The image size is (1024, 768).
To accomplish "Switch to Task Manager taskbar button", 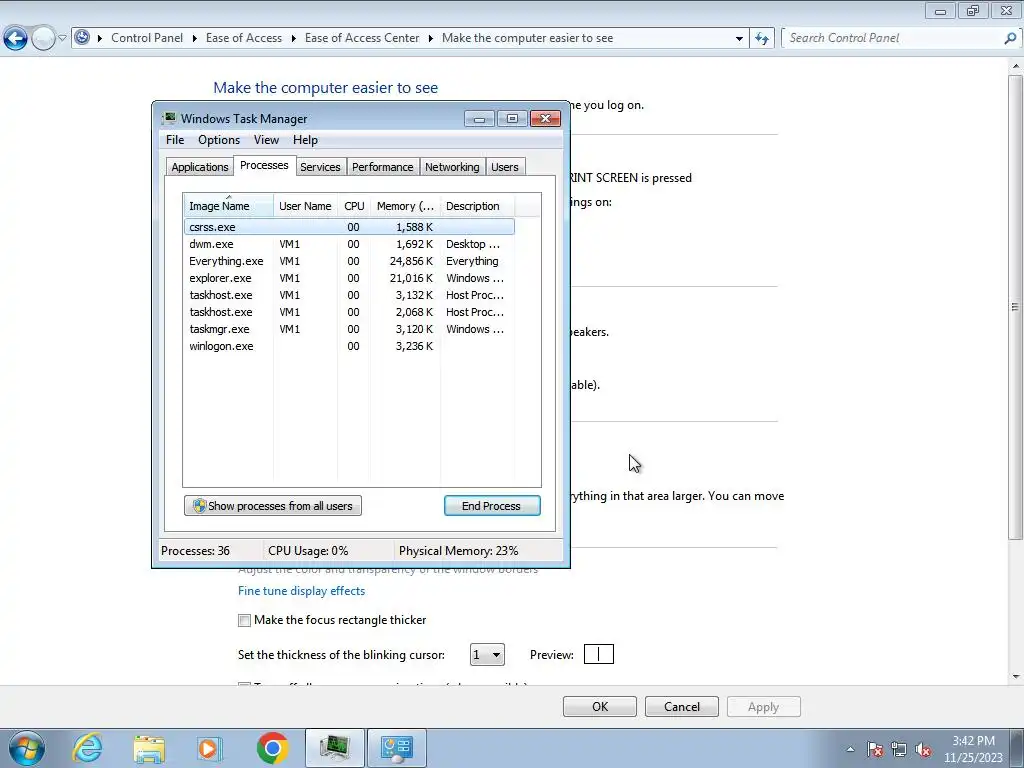I will [x=334, y=748].
